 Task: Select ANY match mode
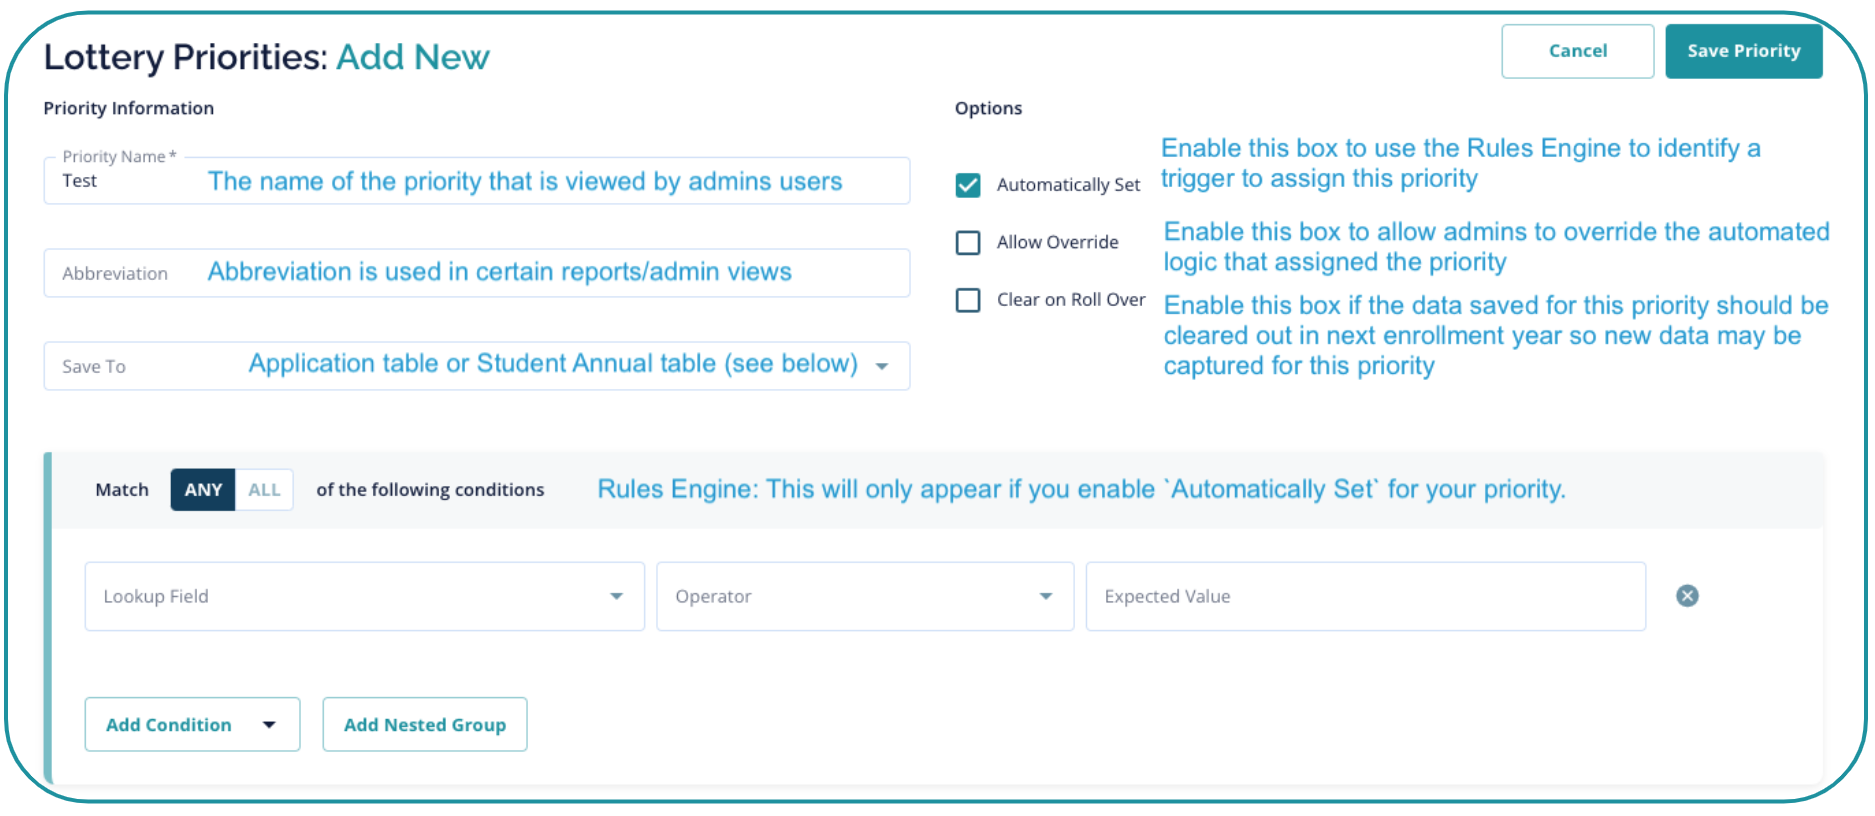pyautogui.click(x=203, y=490)
